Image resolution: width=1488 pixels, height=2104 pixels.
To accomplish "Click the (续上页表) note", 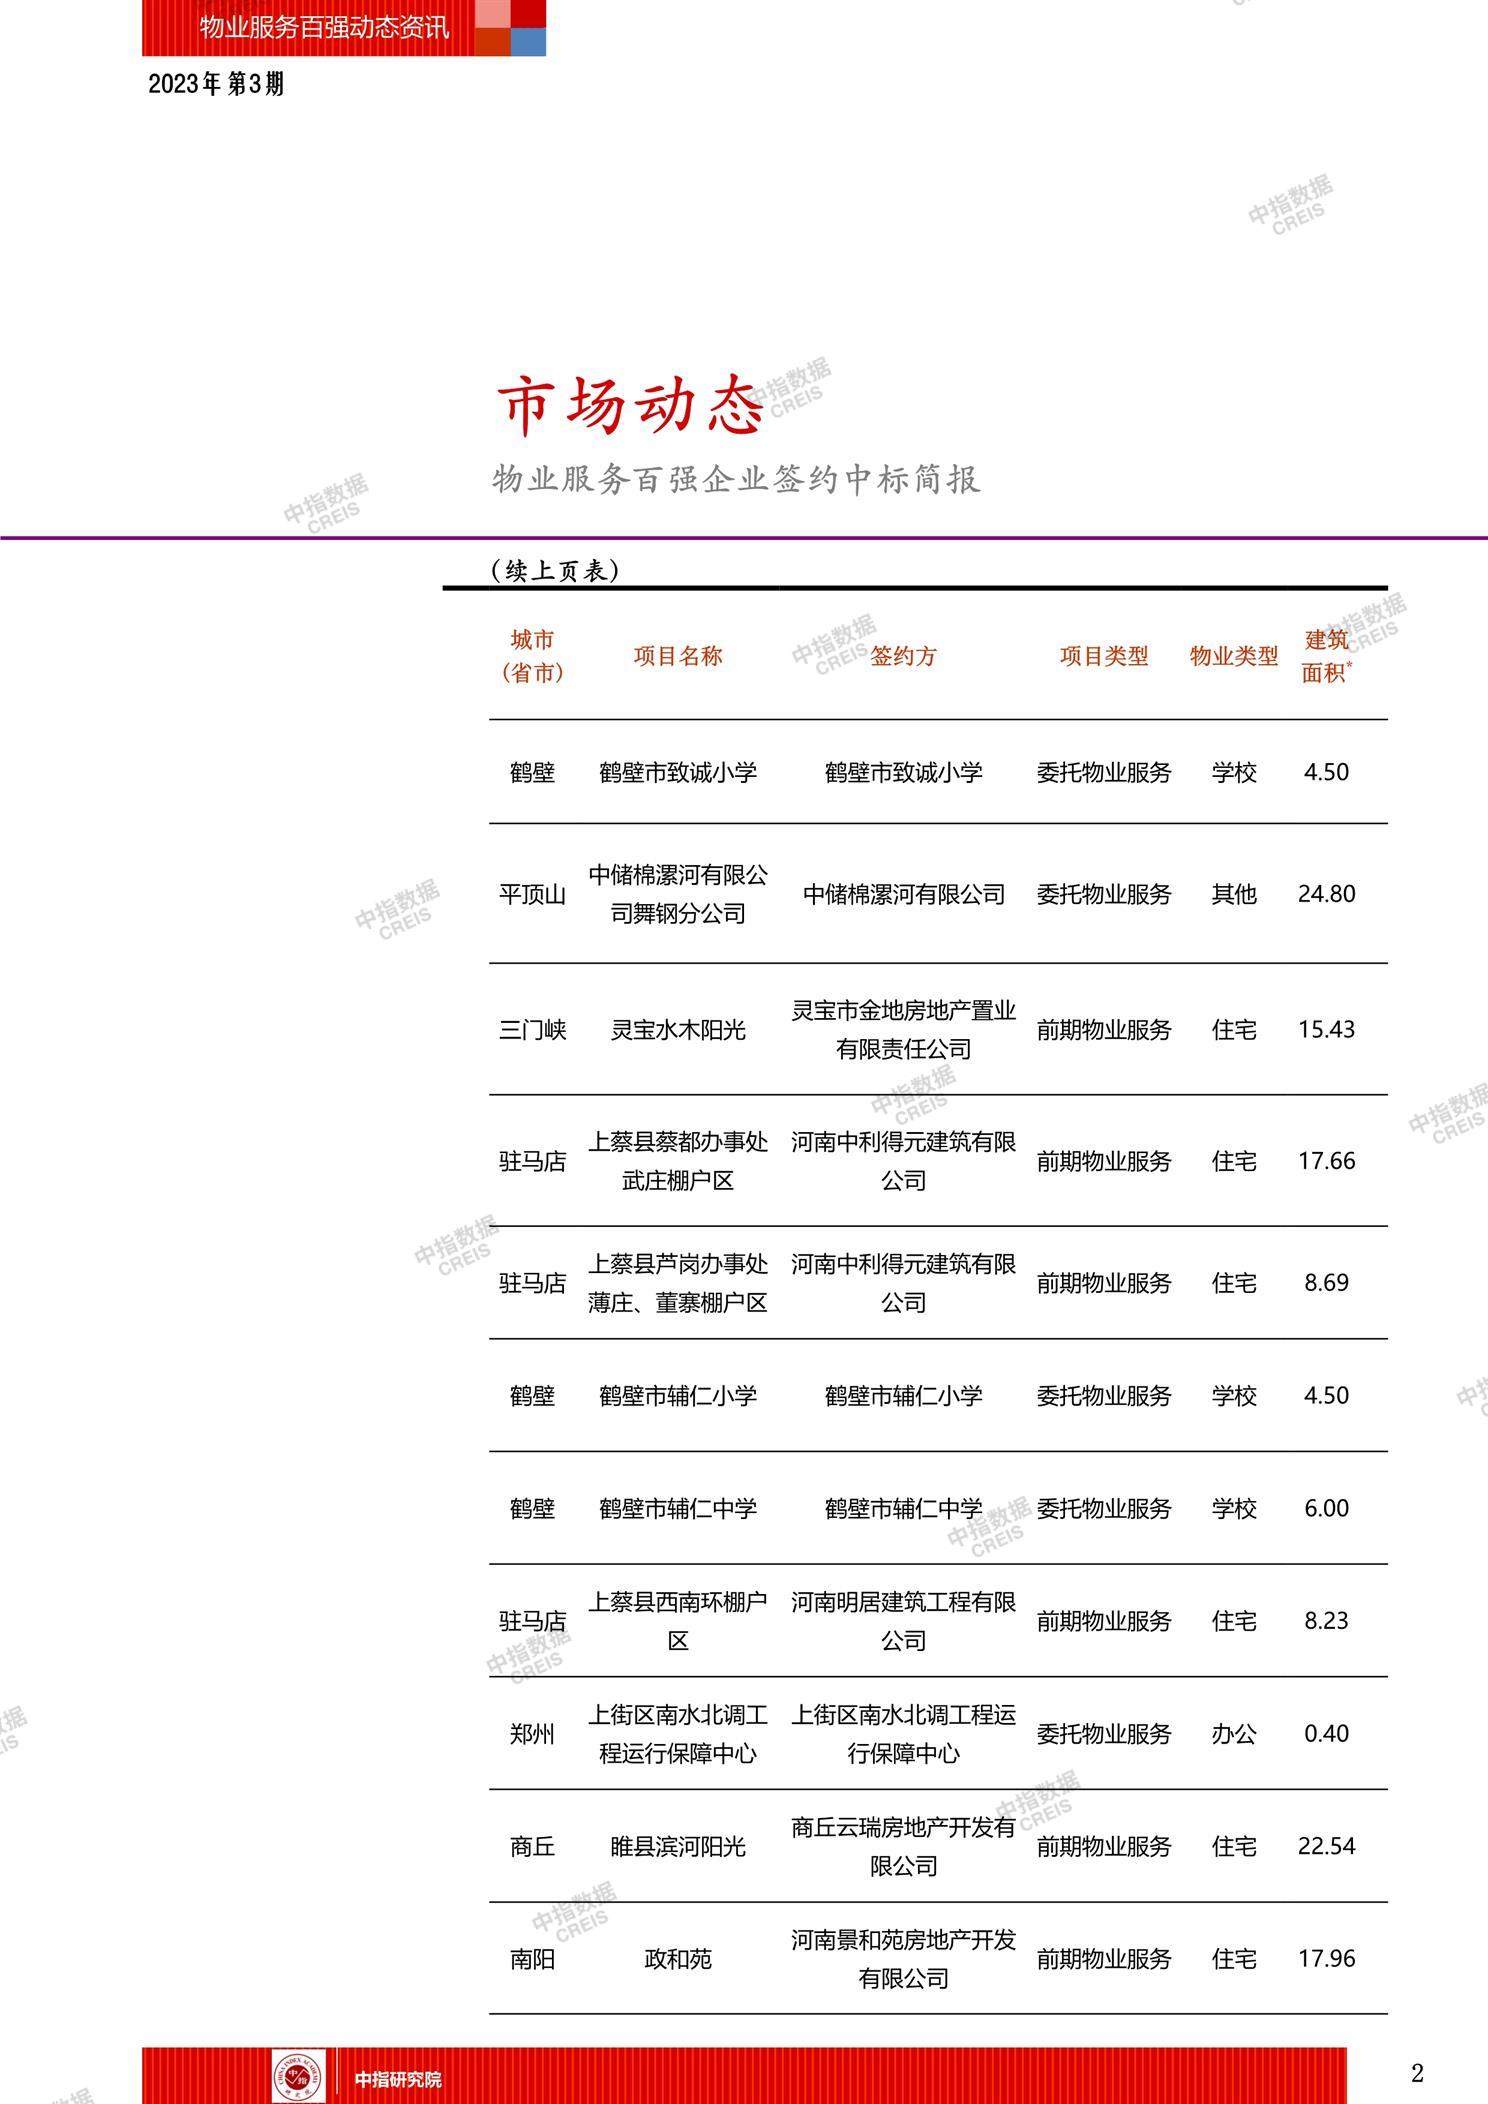I will coord(555,571).
